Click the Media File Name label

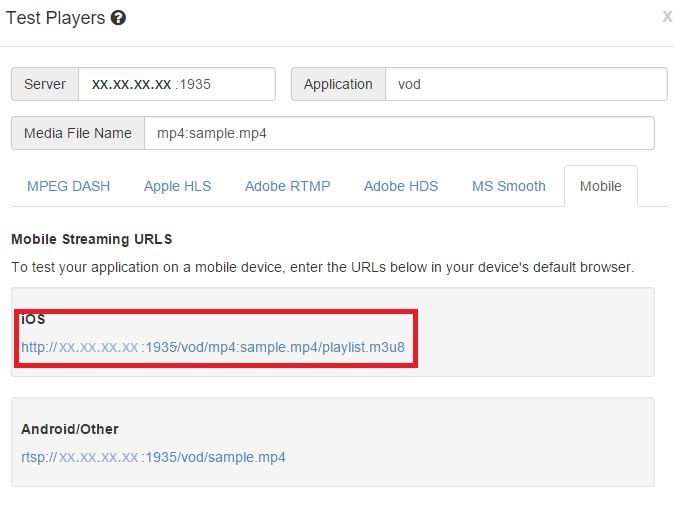click(78, 133)
